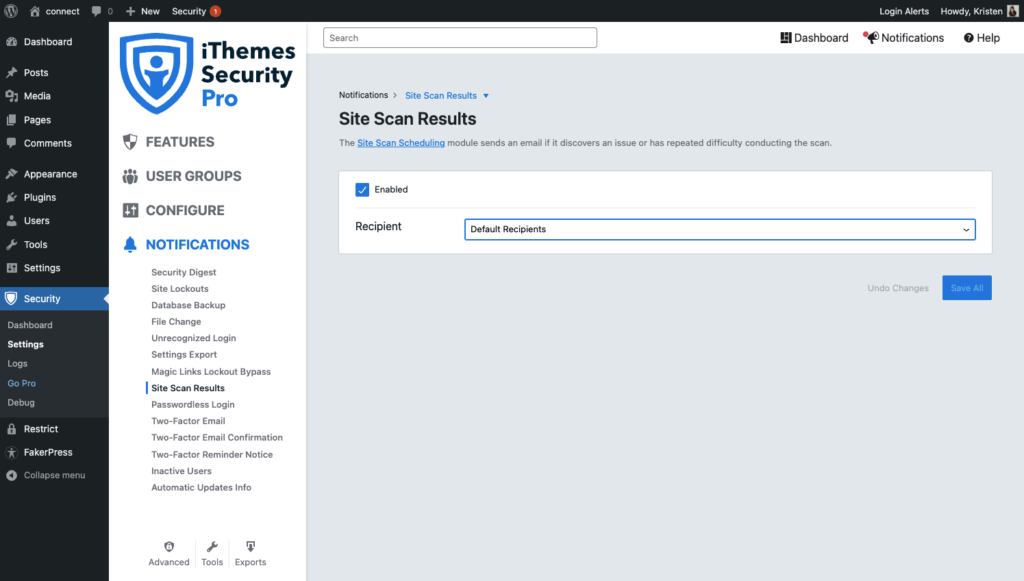
Task: Open the FEATURES section
Action: coord(180,142)
